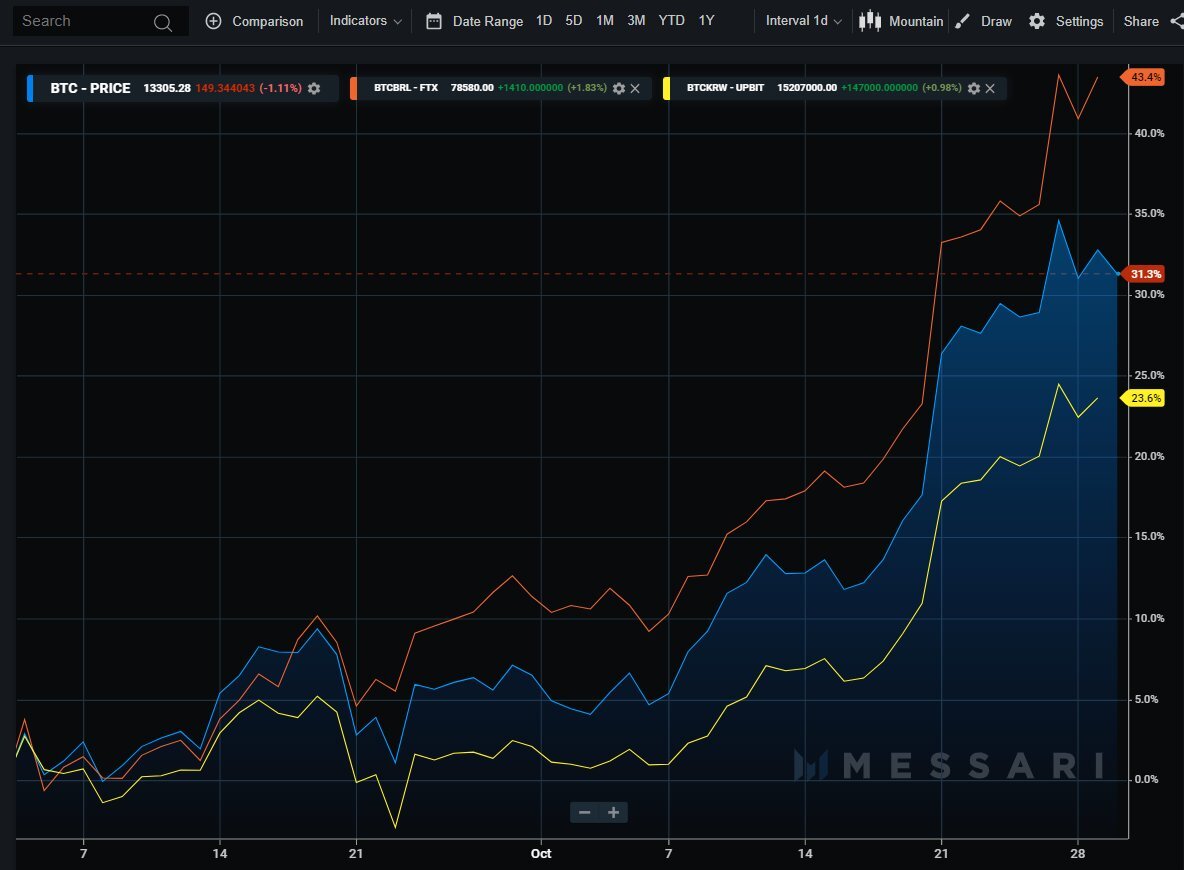Zoom in with the plus button
Screen dimensions: 1184x870
614,813
